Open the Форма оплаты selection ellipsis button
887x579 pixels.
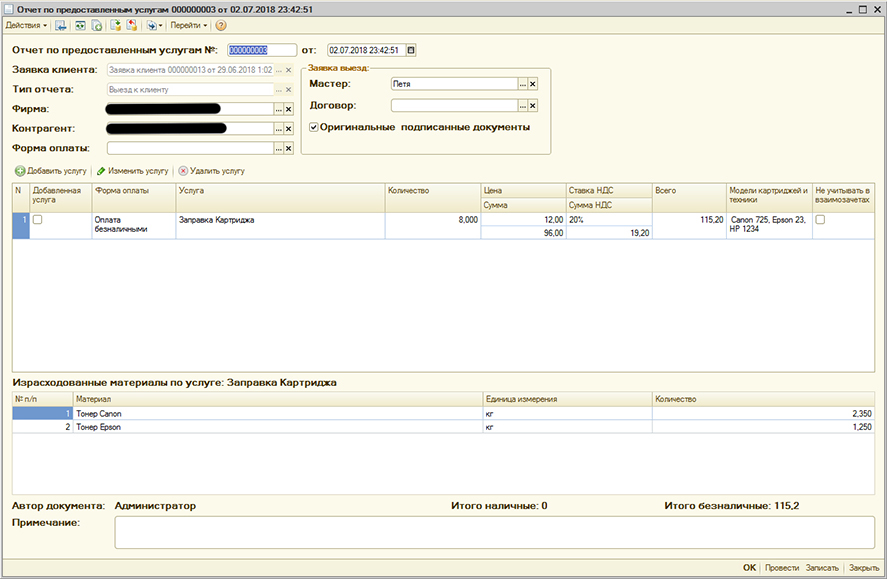278,149
